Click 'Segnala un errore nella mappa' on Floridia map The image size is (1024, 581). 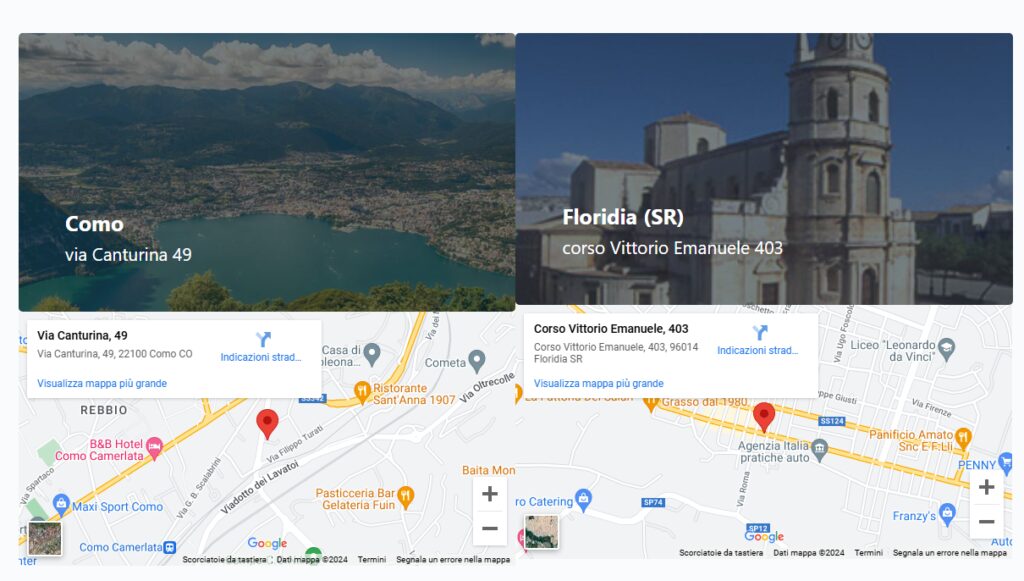(949, 553)
